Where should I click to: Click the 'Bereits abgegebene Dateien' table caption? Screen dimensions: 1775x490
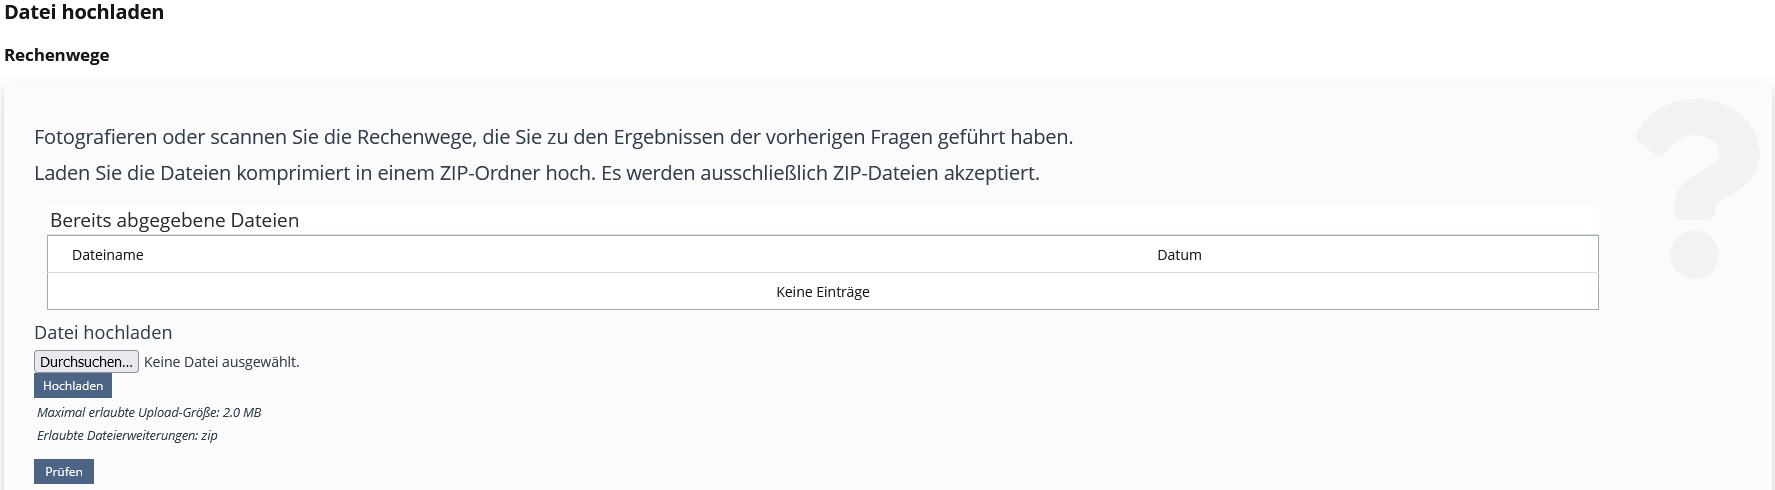pyautogui.click(x=174, y=220)
